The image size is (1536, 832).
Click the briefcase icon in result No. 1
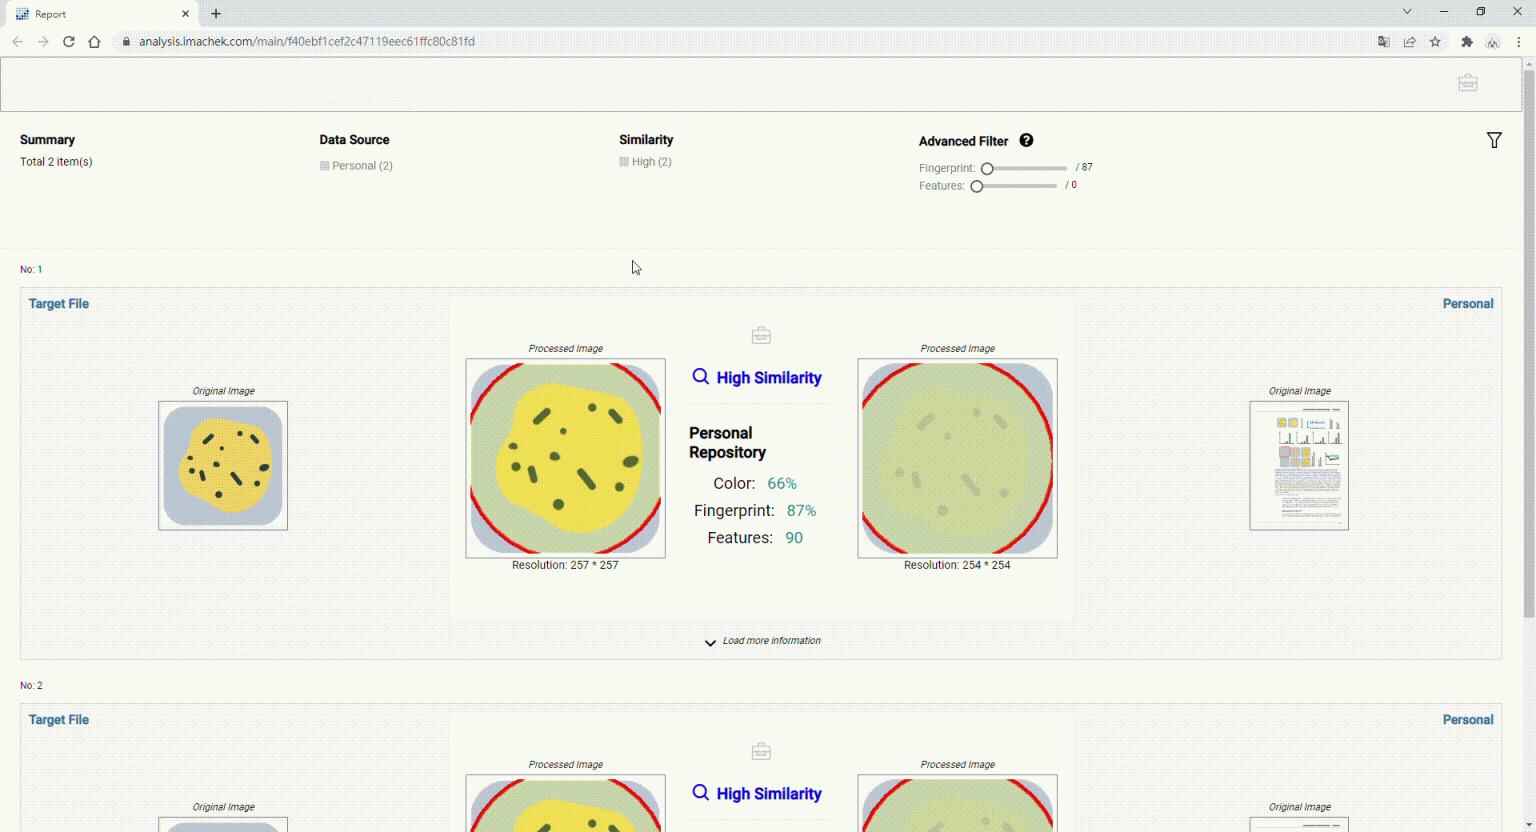point(761,335)
